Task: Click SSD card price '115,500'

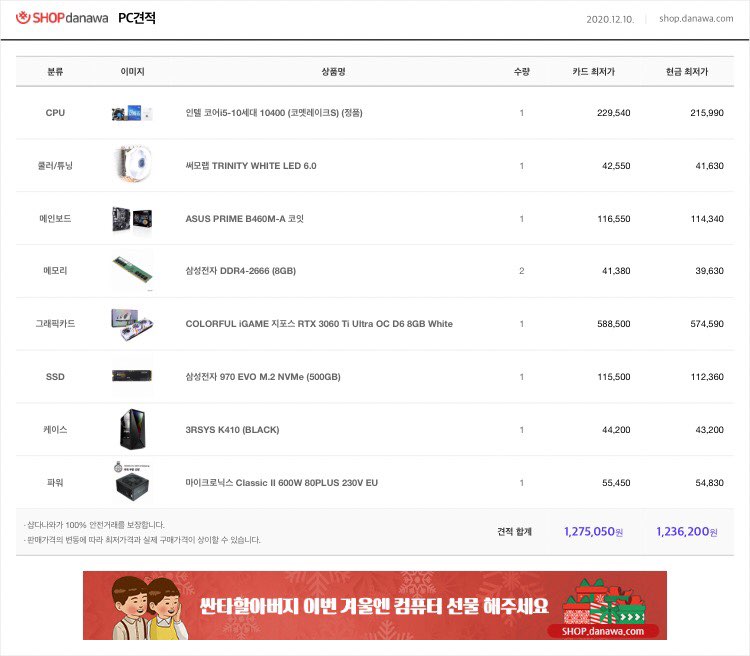Action: pyautogui.click(x=614, y=377)
